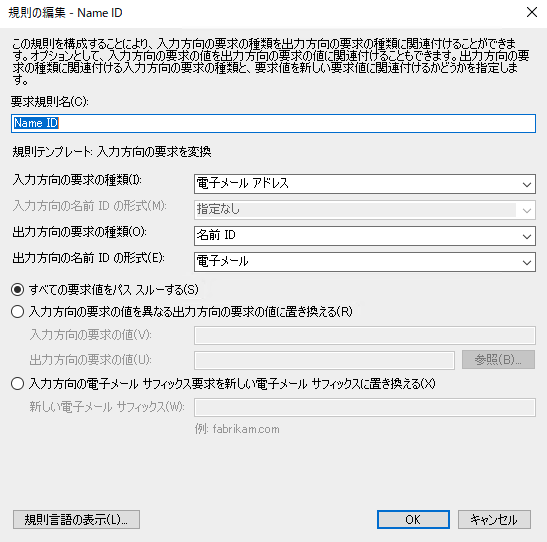Screen dimensions: 547x542
Task: Click the 例: fabrikam.com hint text
Action: [x=237, y=429]
